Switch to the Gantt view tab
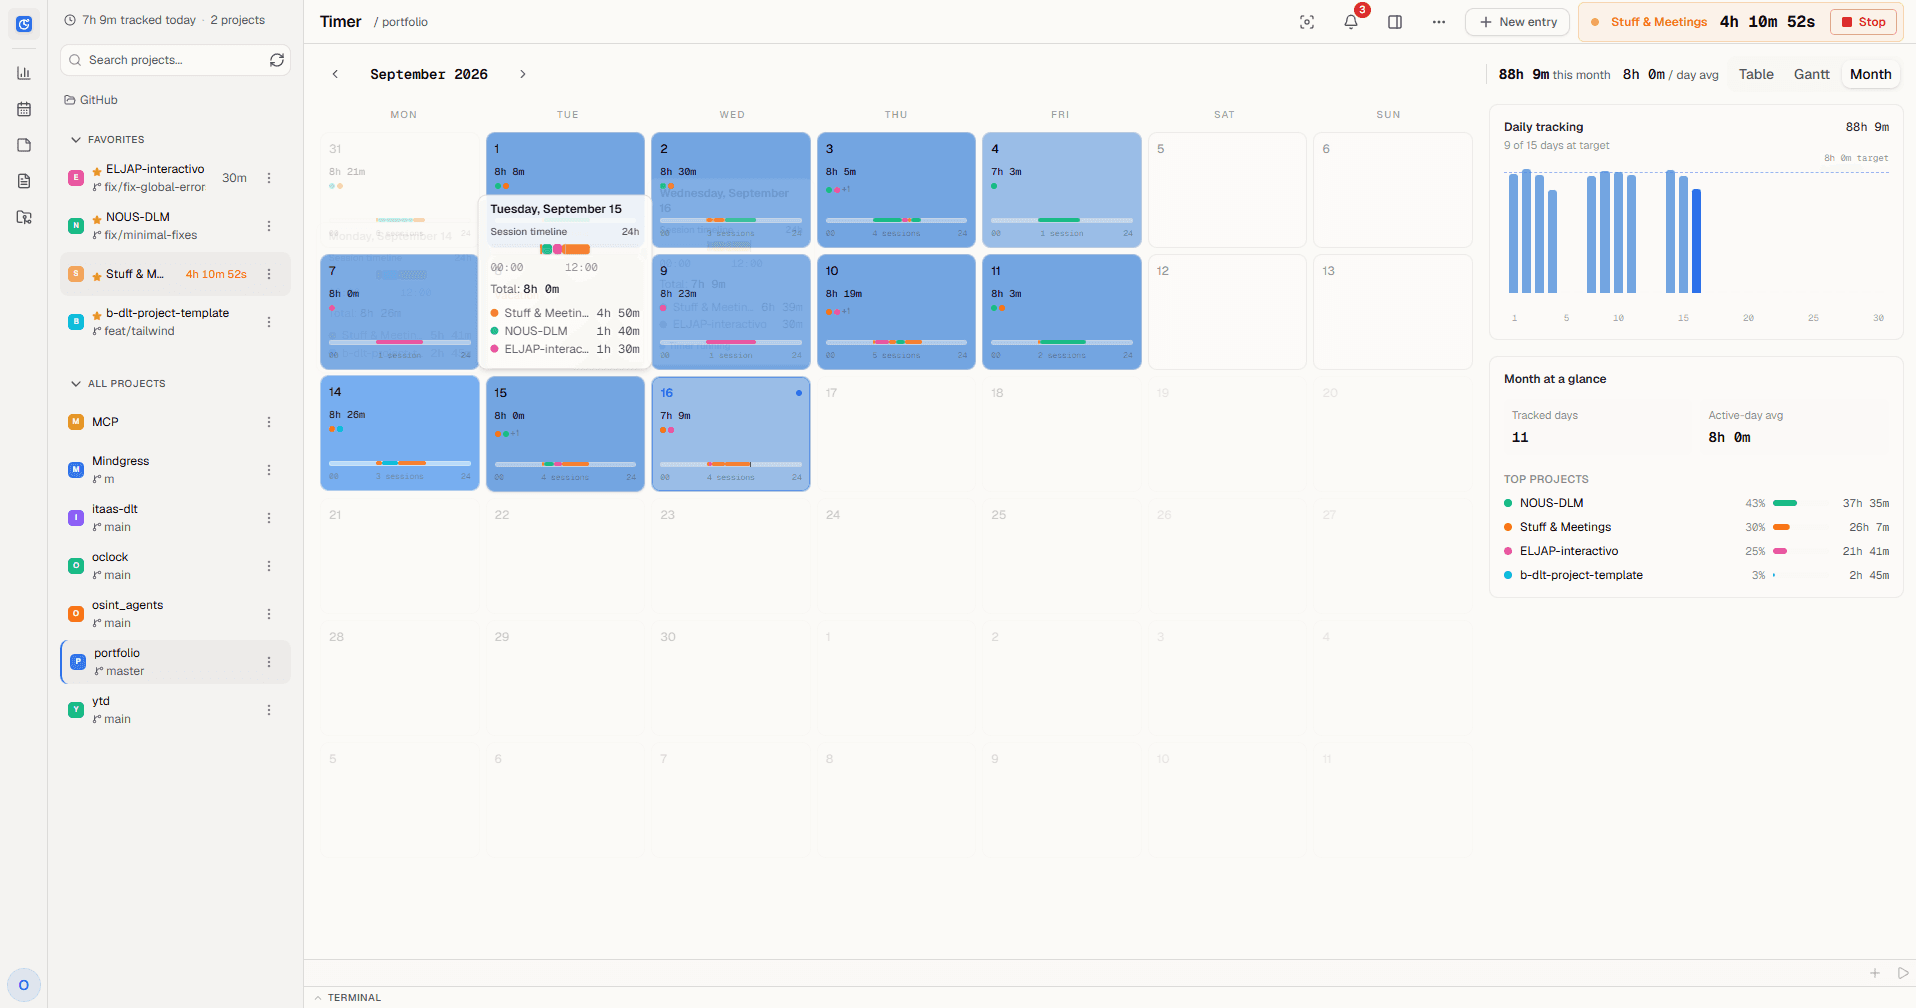Screen dimensions: 1916x1008 1811,74
